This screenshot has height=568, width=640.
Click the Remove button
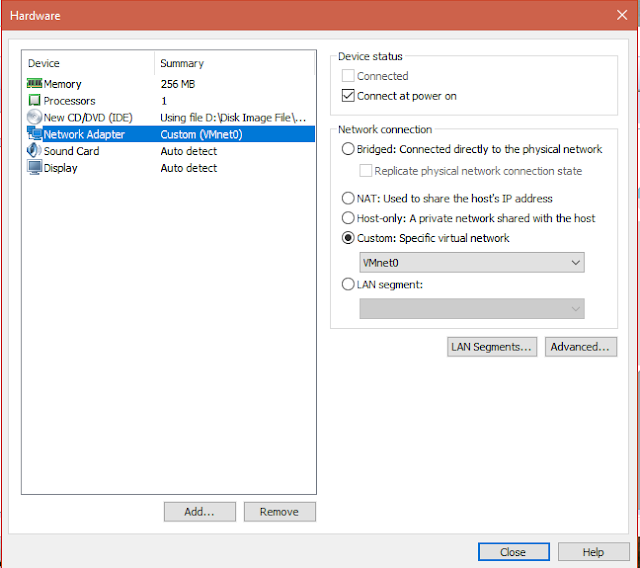pyautogui.click(x=280, y=512)
